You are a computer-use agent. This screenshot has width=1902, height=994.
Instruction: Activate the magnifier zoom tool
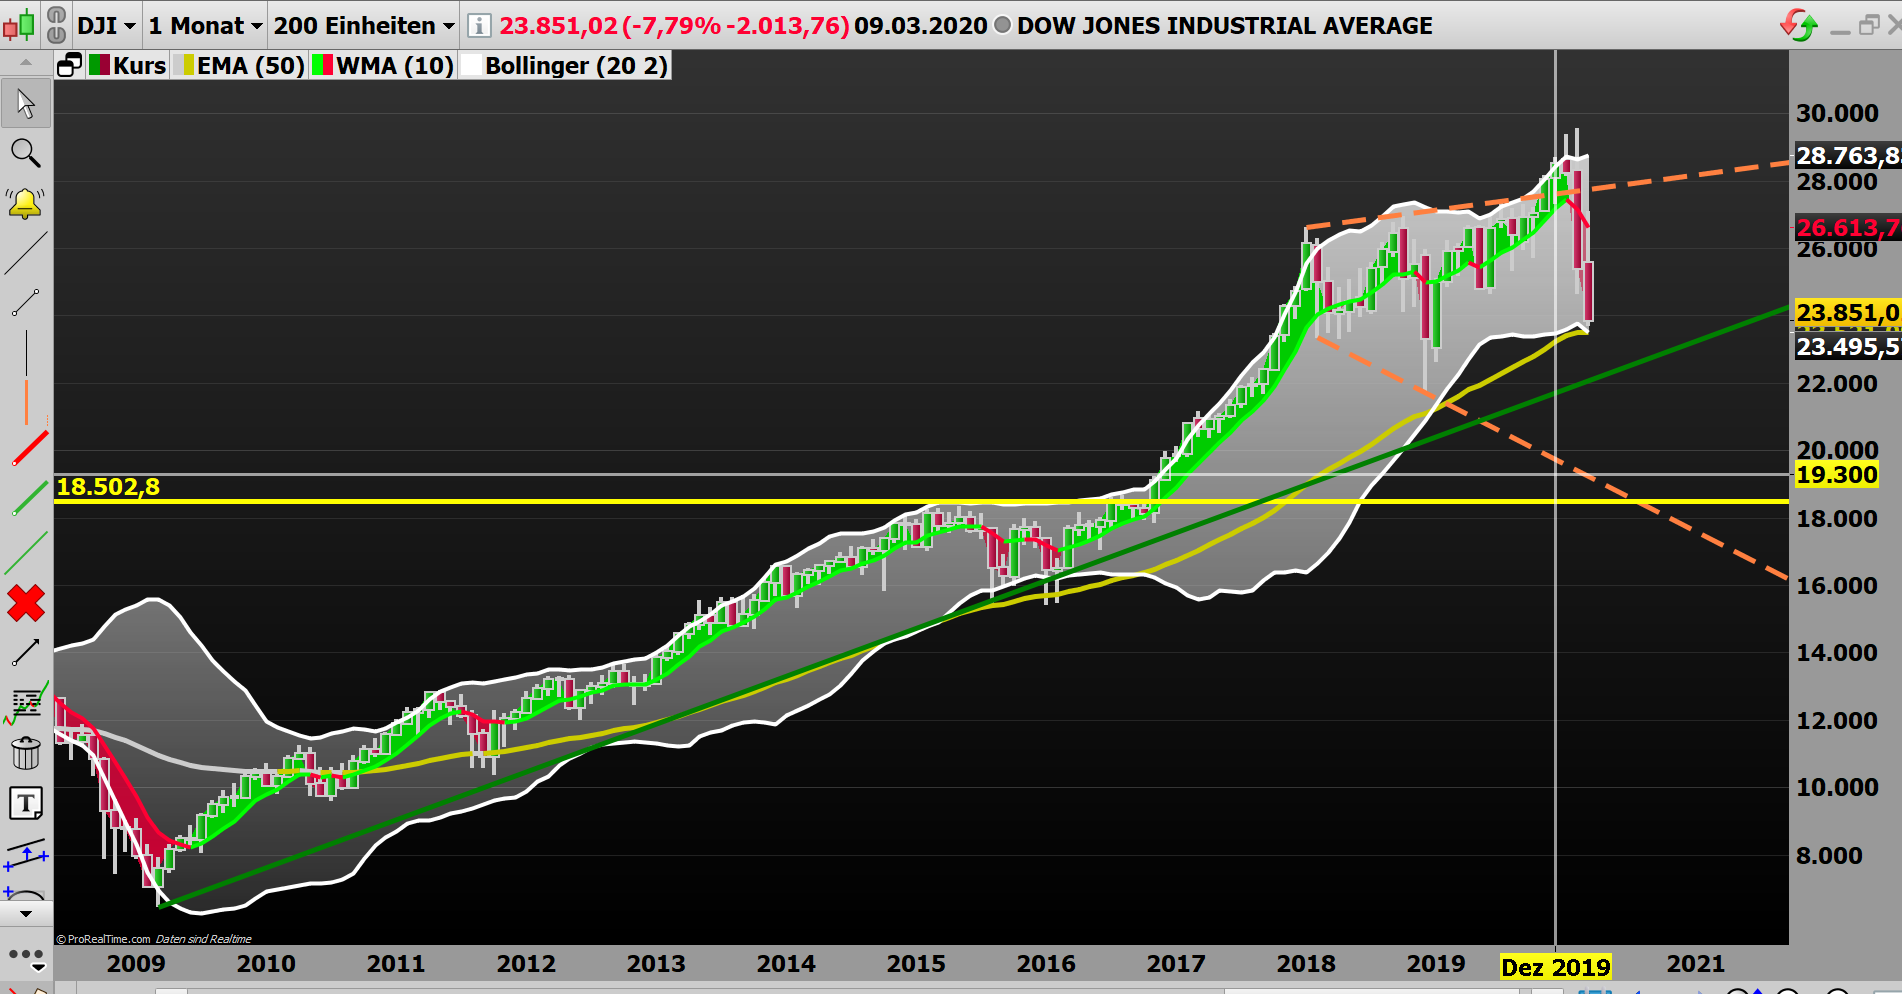click(x=24, y=153)
